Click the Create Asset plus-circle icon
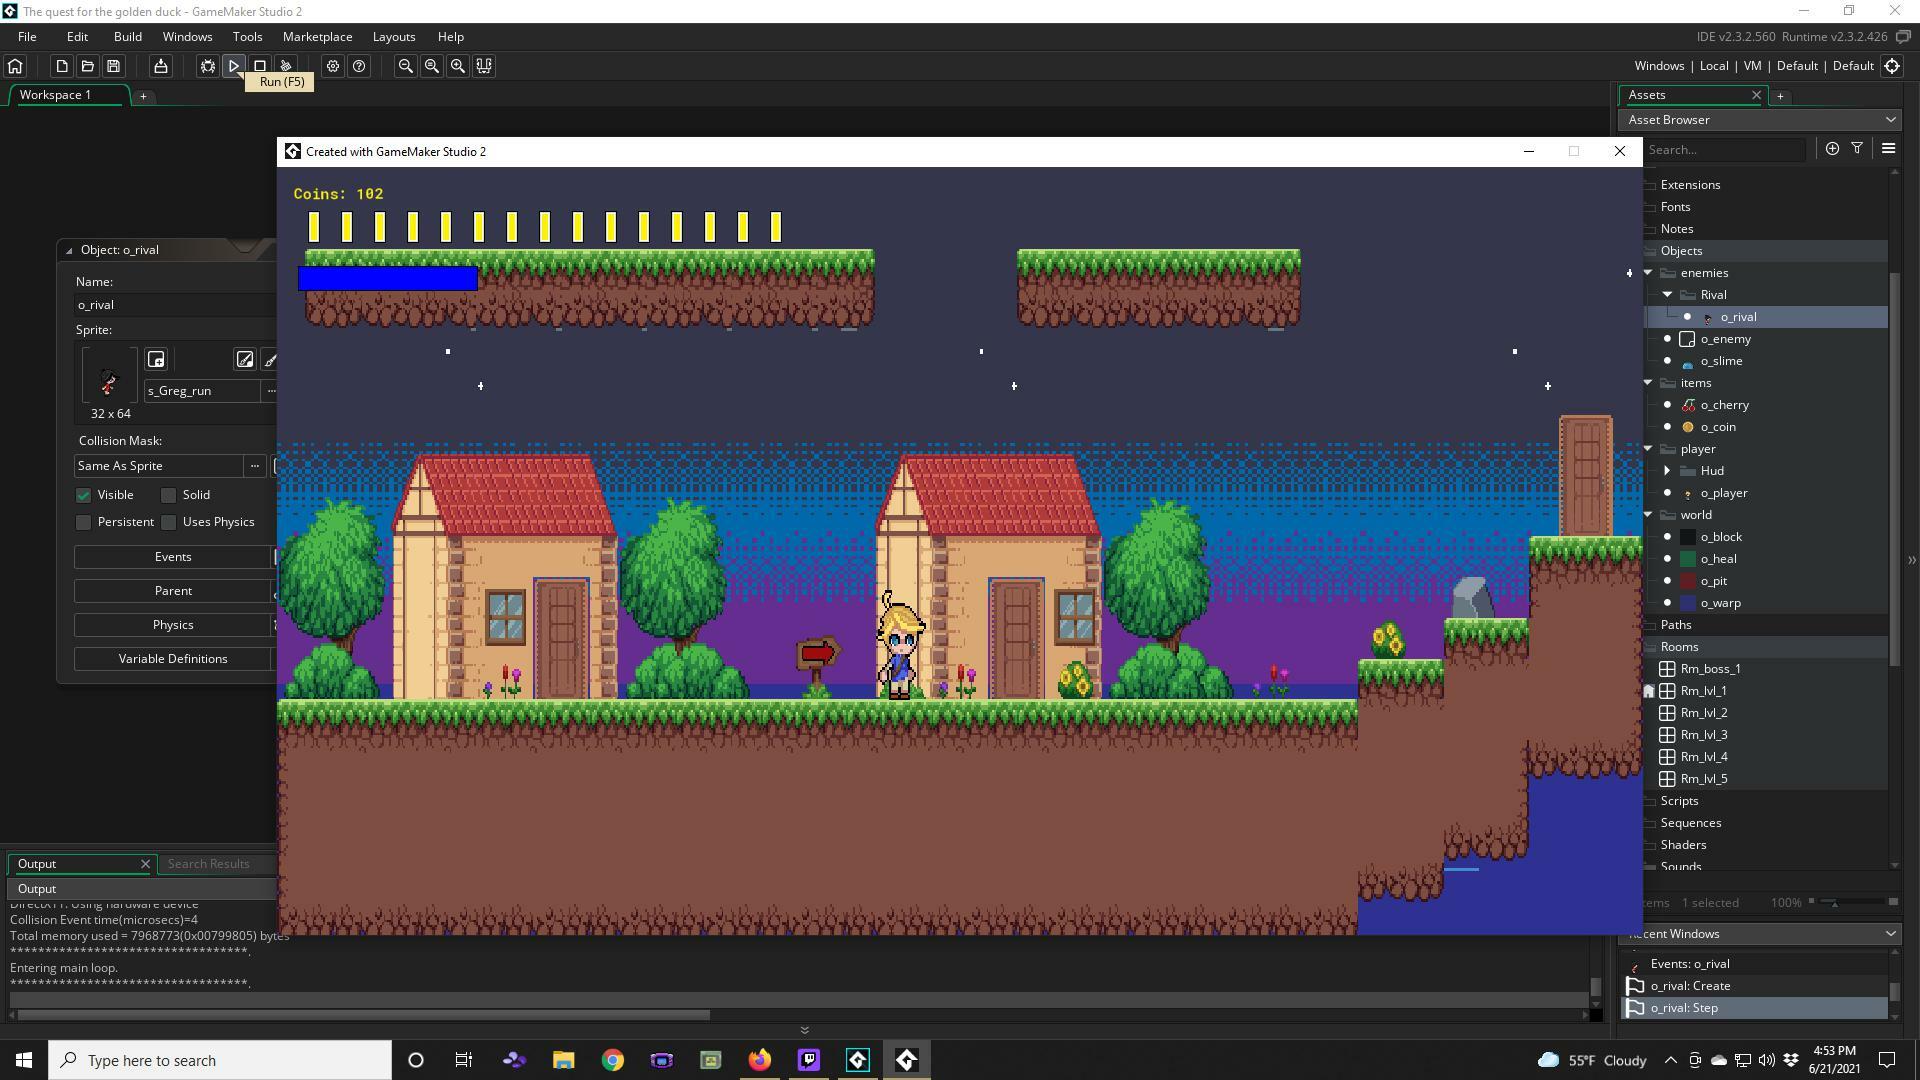1920x1080 pixels. 1832,148
